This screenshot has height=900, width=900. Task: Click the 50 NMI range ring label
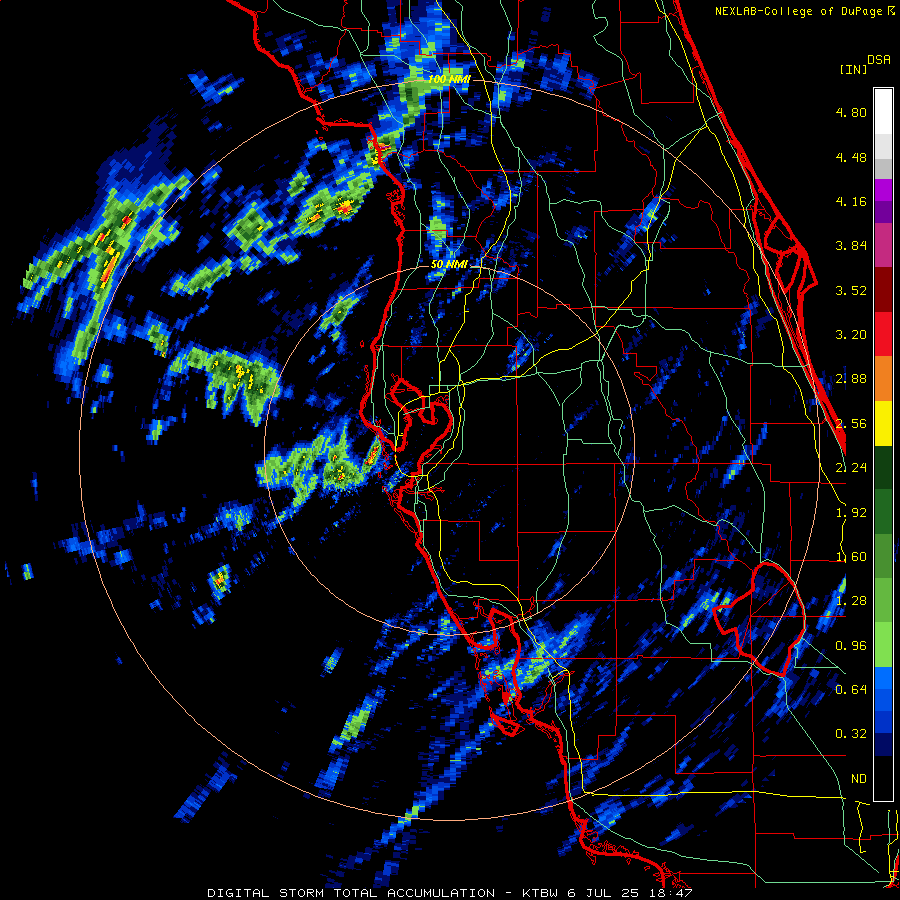point(449,265)
